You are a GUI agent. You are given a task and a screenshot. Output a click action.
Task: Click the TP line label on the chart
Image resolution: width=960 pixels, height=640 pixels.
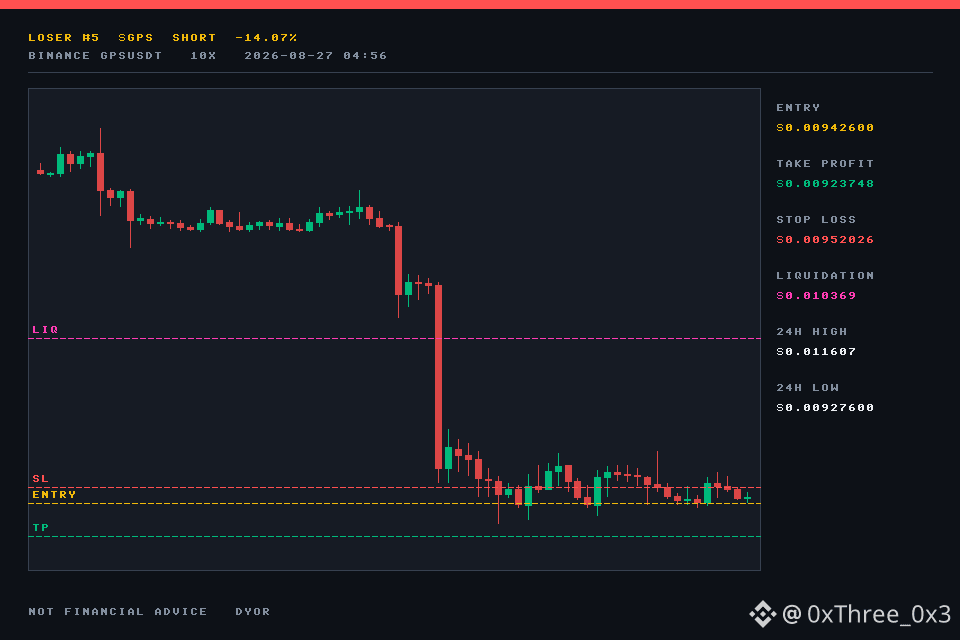pyautogui.click(x=40, y=527)
